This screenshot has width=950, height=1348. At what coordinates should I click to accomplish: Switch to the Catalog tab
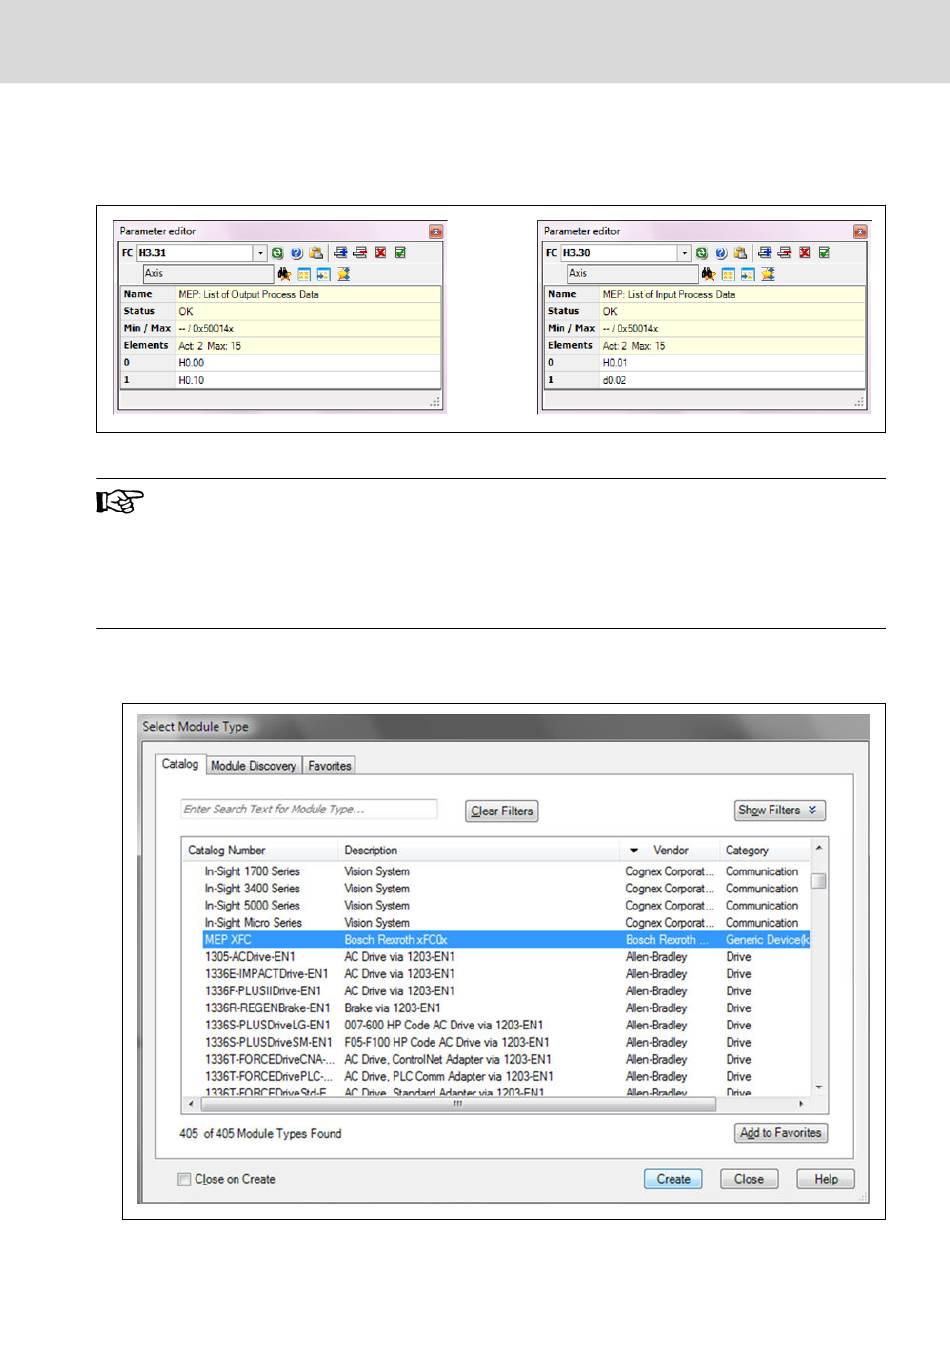pyautogui.click(x=180, y=764)
